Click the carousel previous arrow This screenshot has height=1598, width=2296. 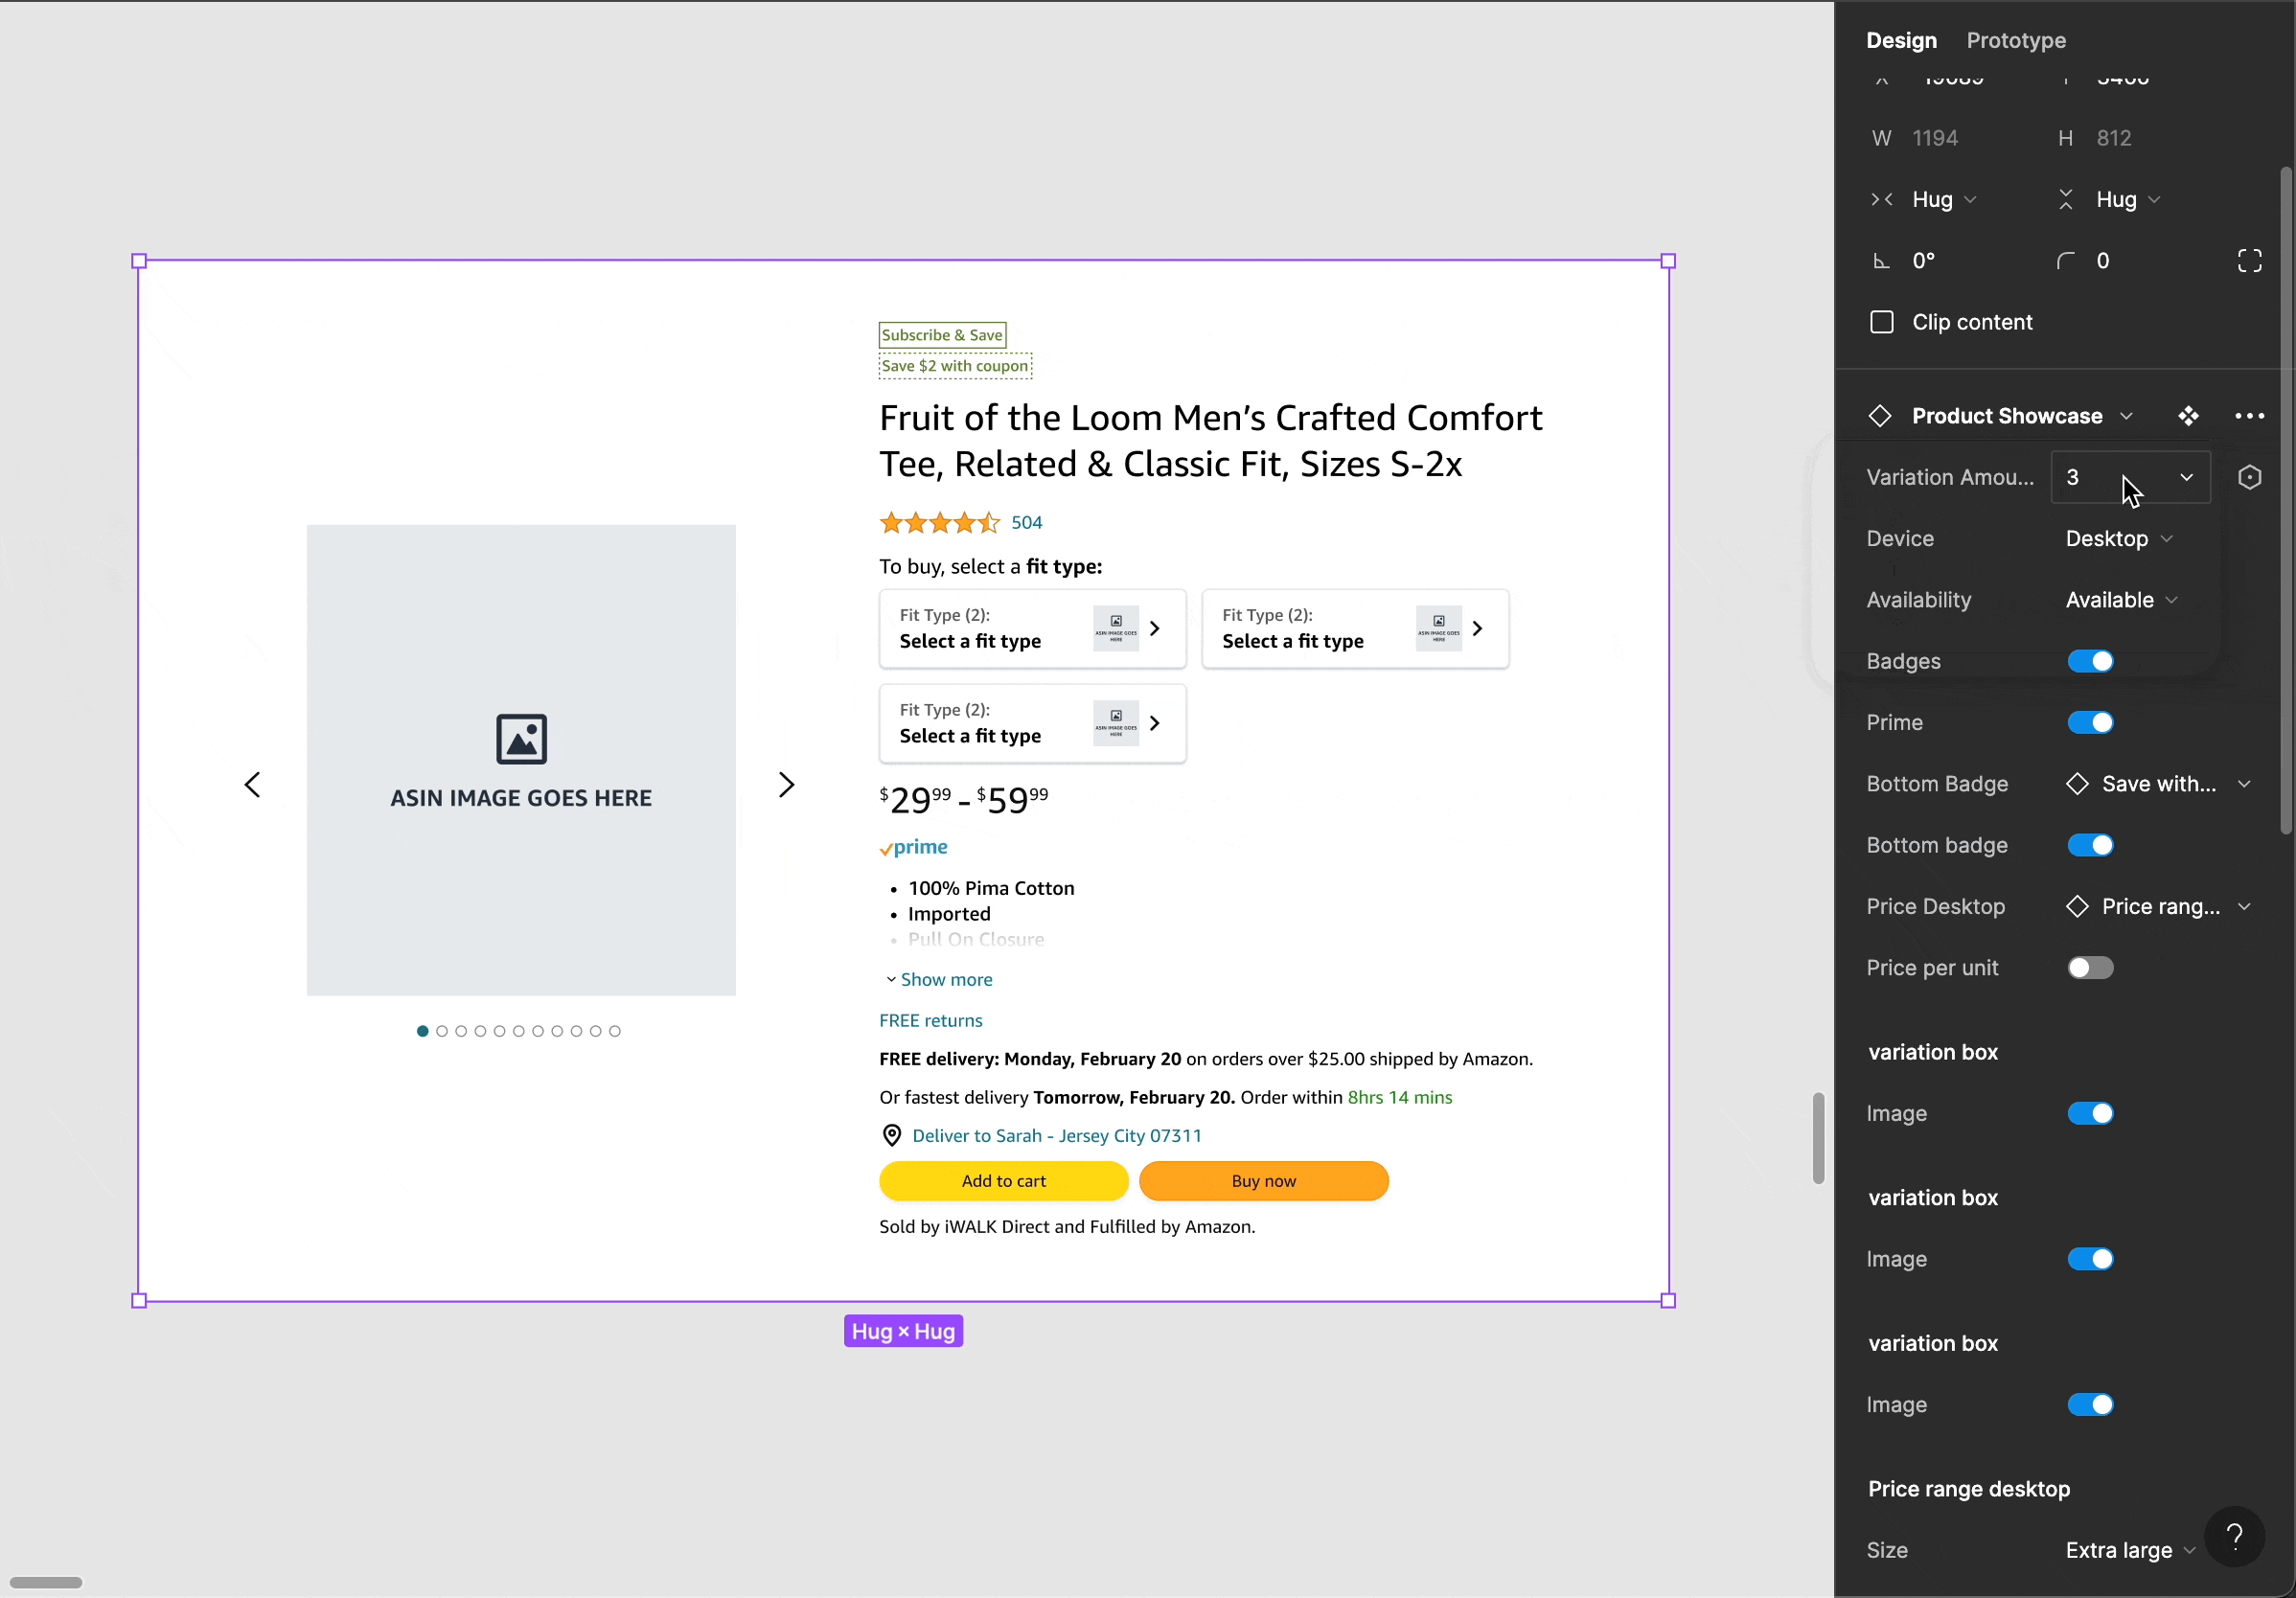pos(253,785)
